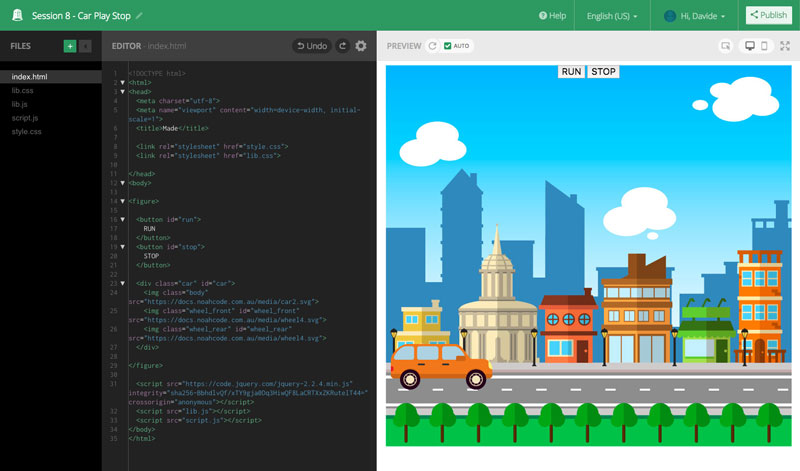This screenshot has height=471, width=800.
Task: Open editor settings with the gear icon
Action: pos(361,46)
